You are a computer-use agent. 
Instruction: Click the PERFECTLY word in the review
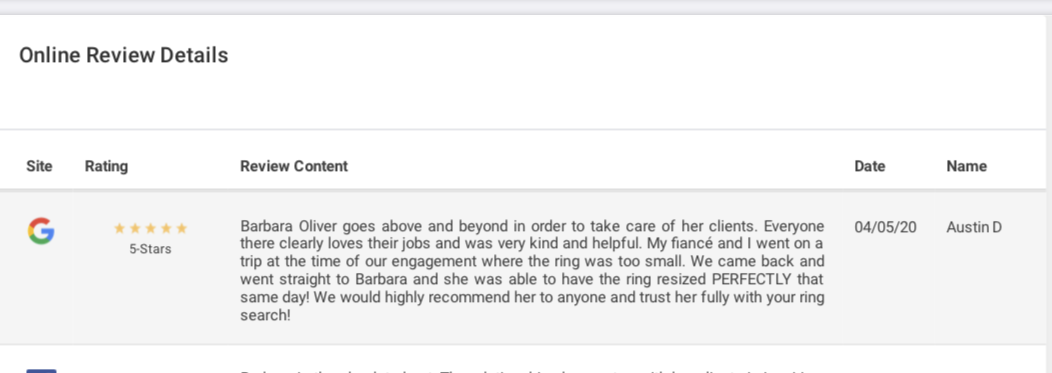(x=751, y=279)
